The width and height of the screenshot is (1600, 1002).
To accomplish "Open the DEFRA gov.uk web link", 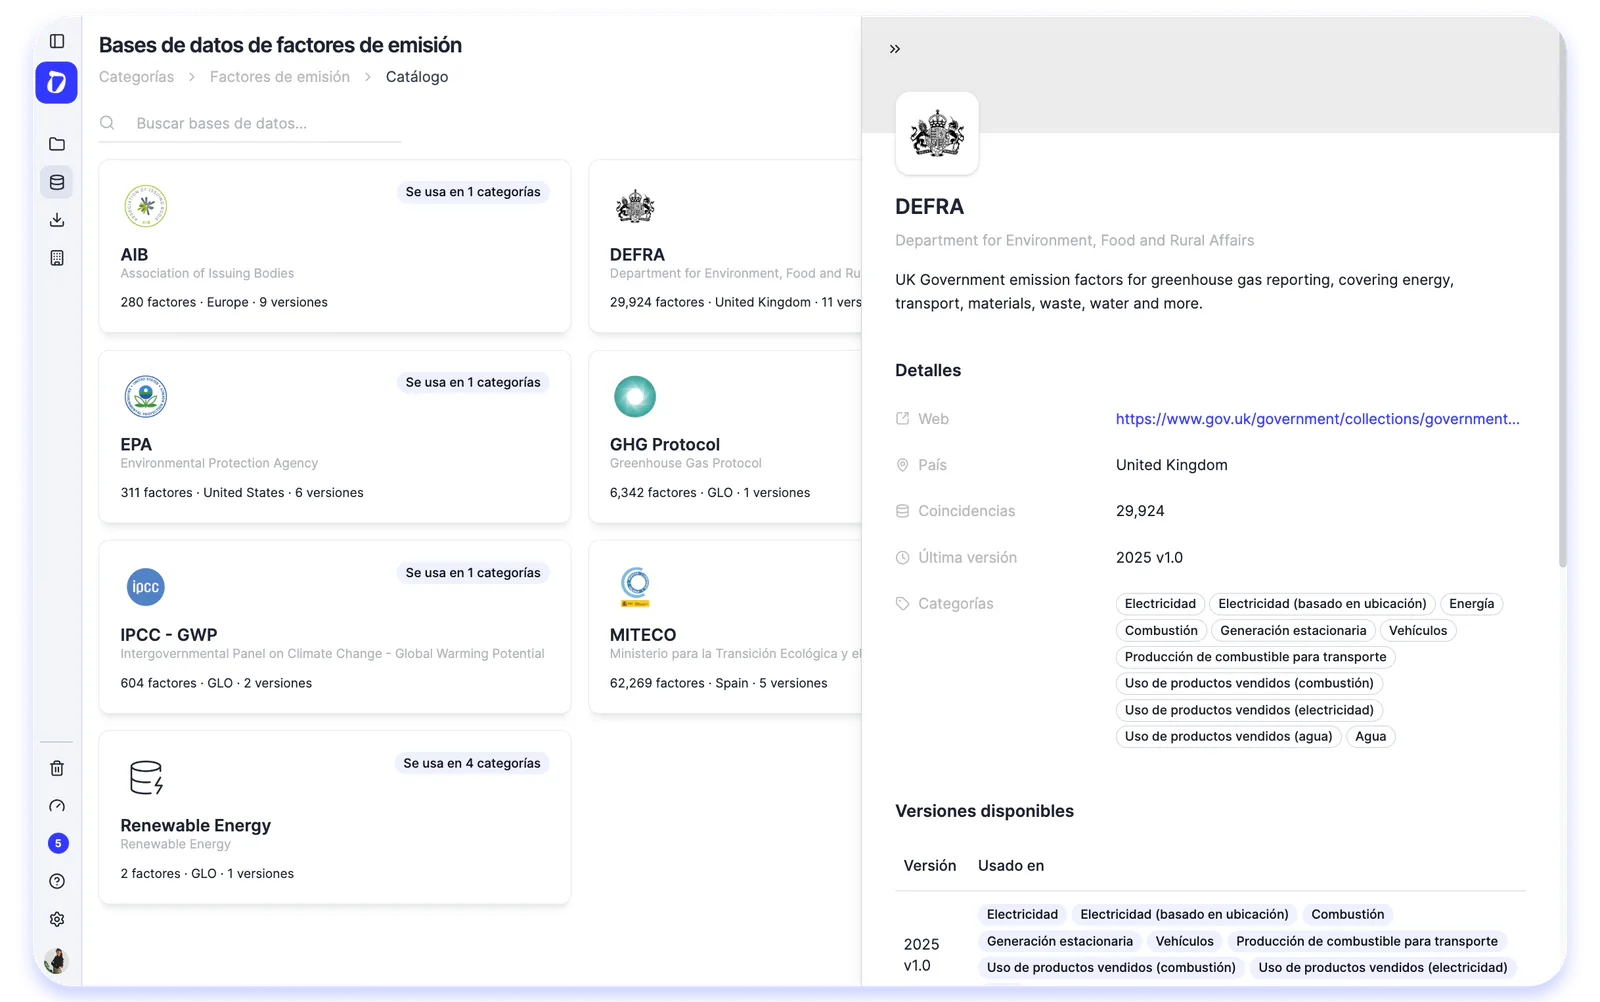I will [1317, 419].
